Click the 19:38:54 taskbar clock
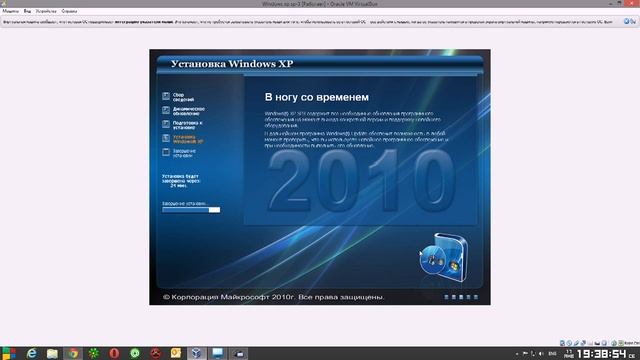Screen dimensions: 640x360 pos(602,353)
